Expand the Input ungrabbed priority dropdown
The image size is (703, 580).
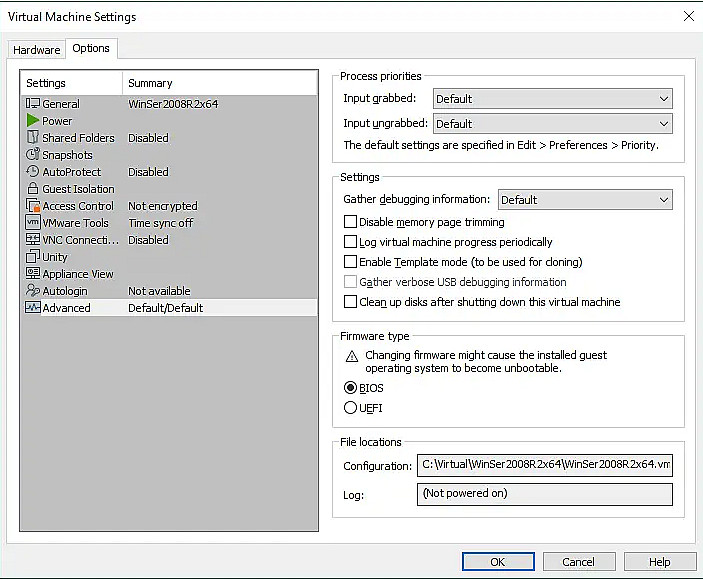point(552,124)
